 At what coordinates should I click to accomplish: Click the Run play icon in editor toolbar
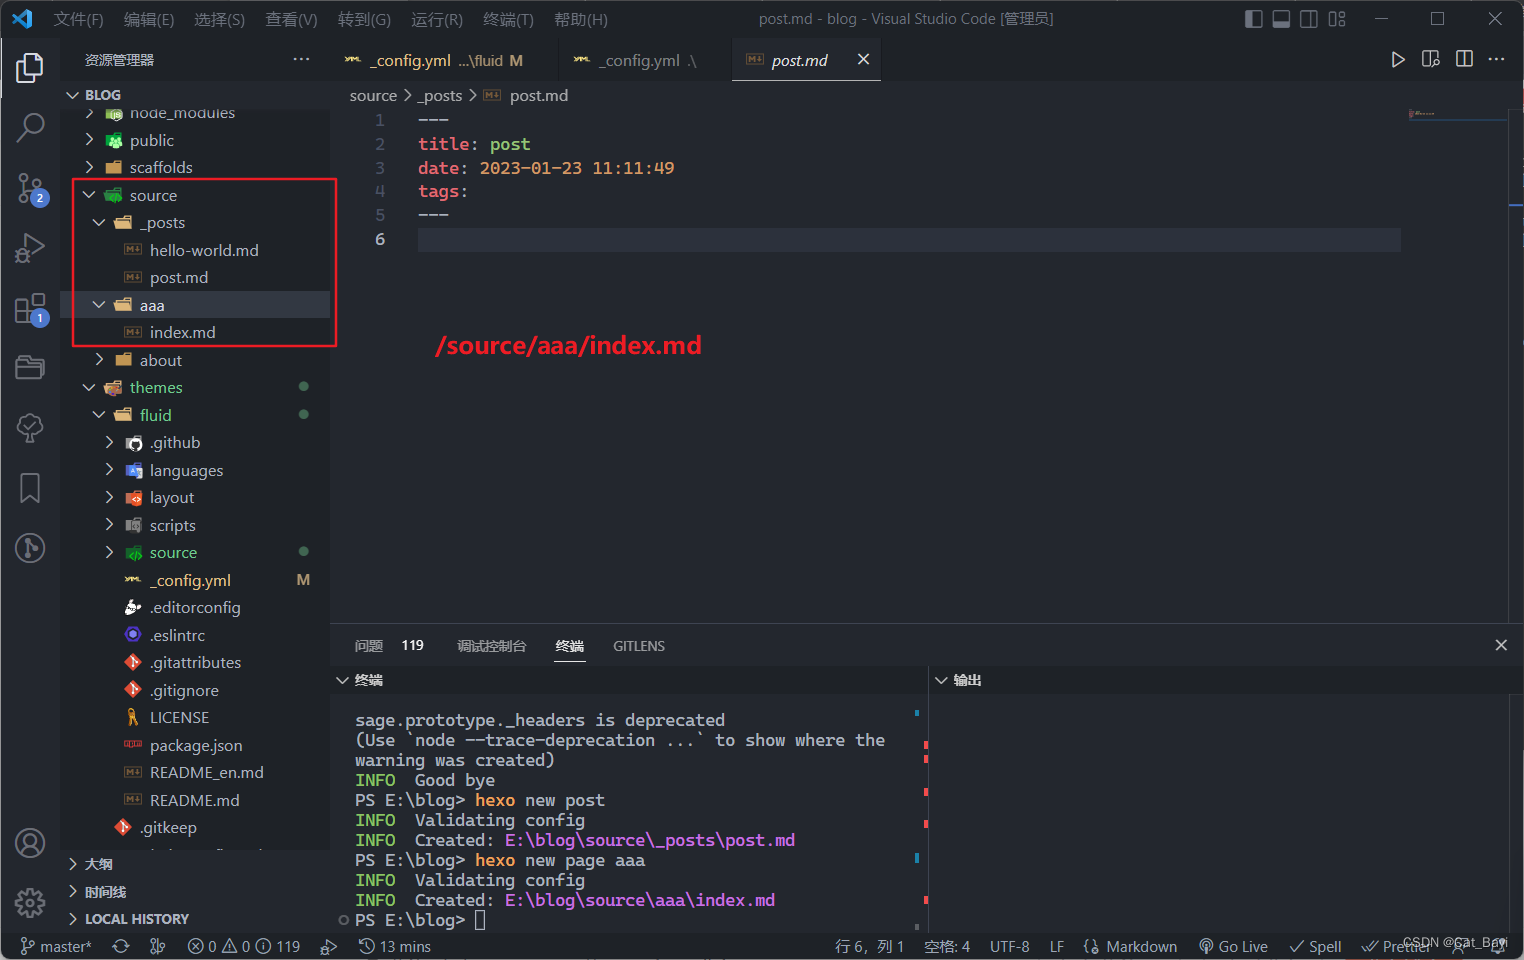pyautogui.click(x=1398, y=60)
